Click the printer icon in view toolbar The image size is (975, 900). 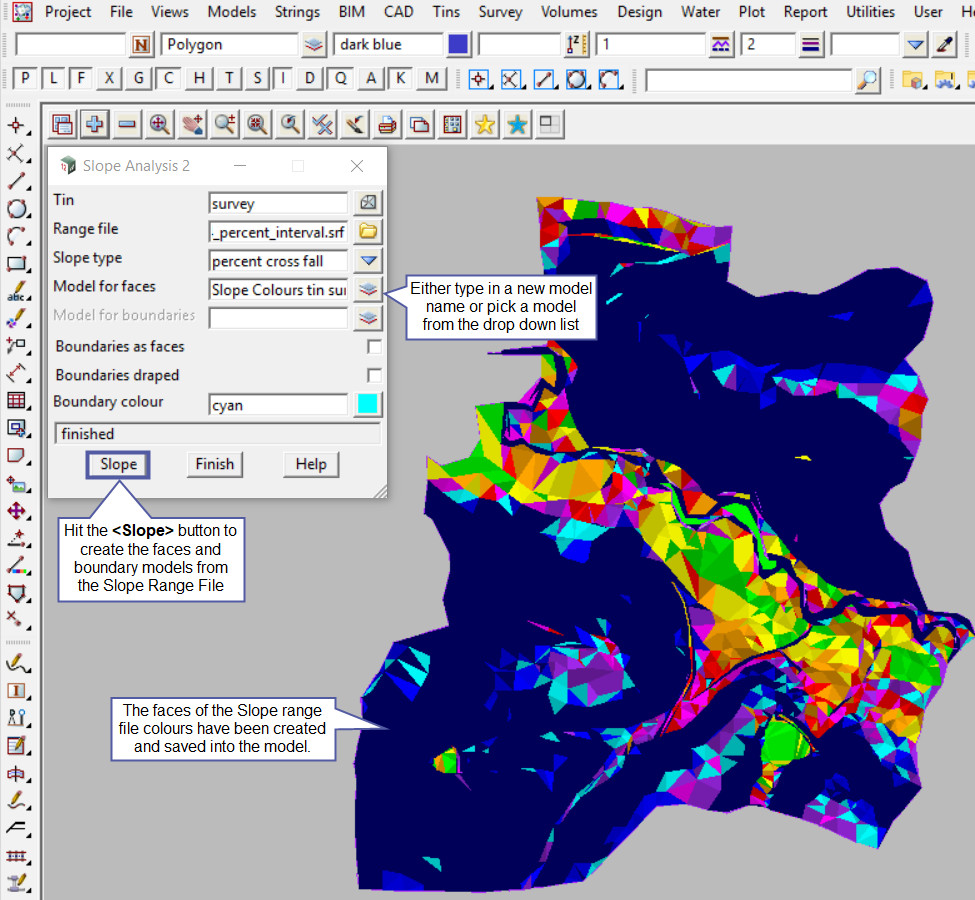click(x=388, y=124)
